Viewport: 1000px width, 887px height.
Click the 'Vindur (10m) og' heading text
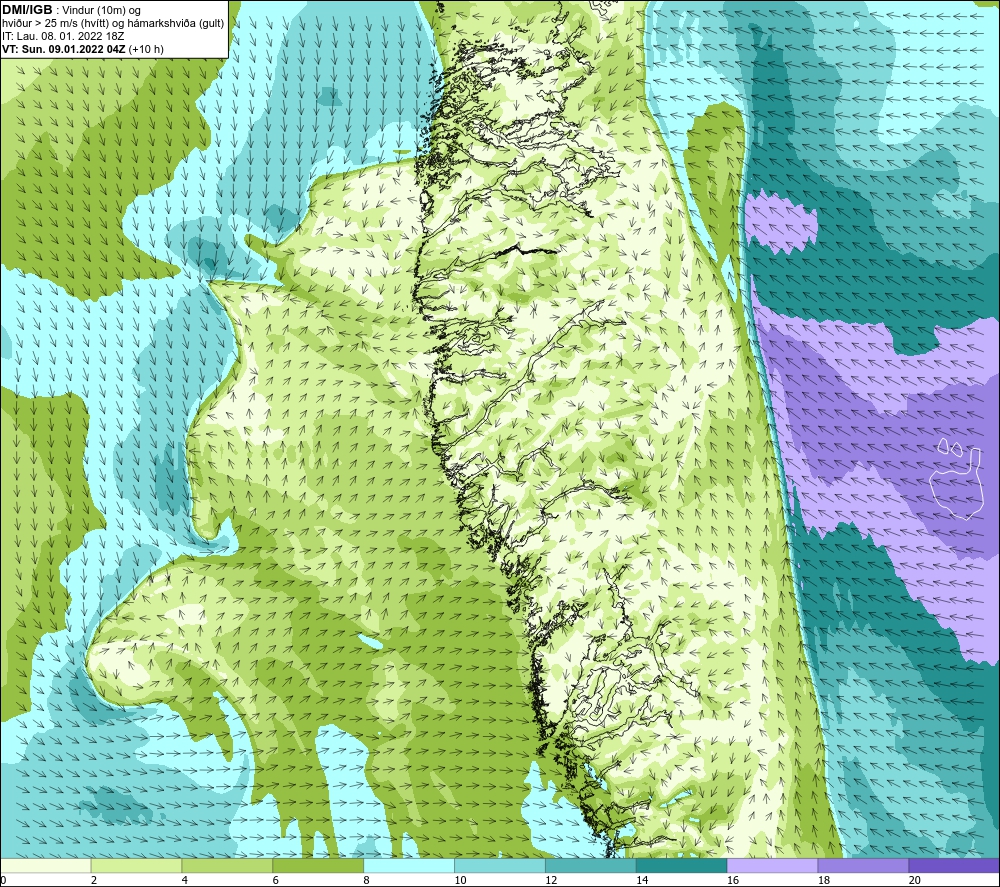[101, 11]
